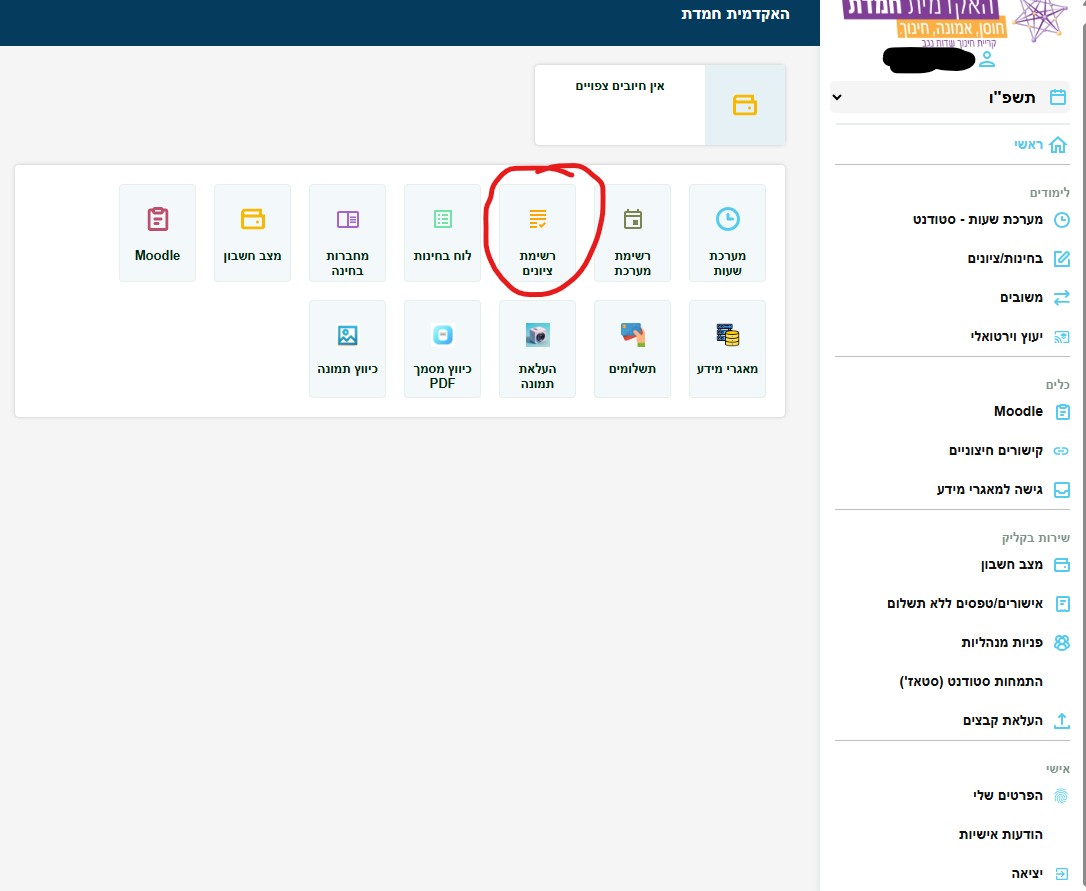Open the מאגרי מידע database tile
The height and width of the screenshot is (891, 1086).
coord(727,349)
